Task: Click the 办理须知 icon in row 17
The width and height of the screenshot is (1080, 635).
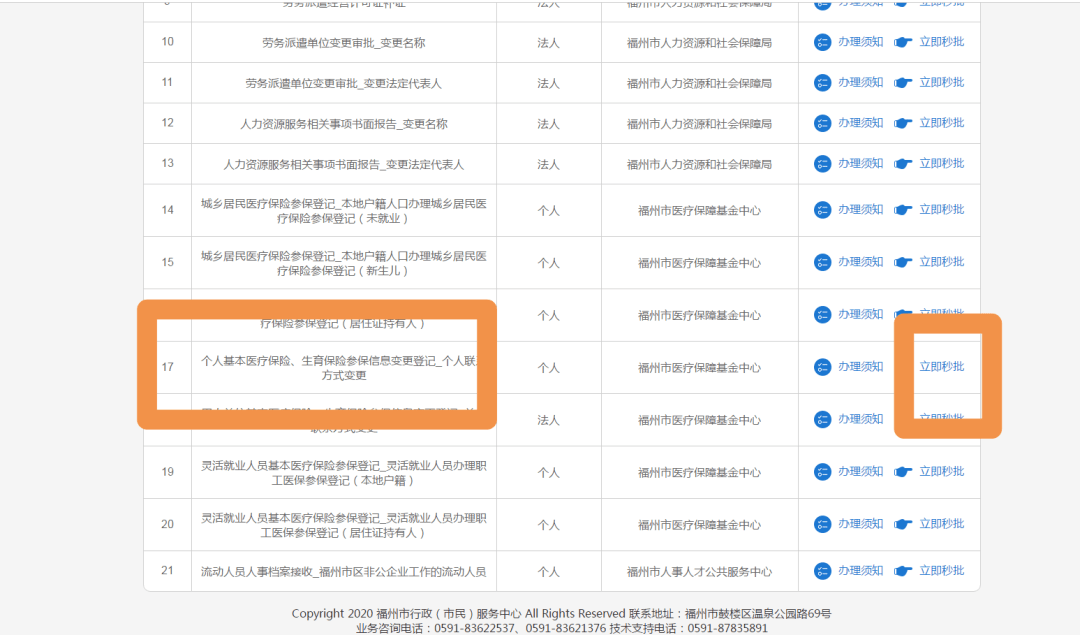Action: point(822,367)
